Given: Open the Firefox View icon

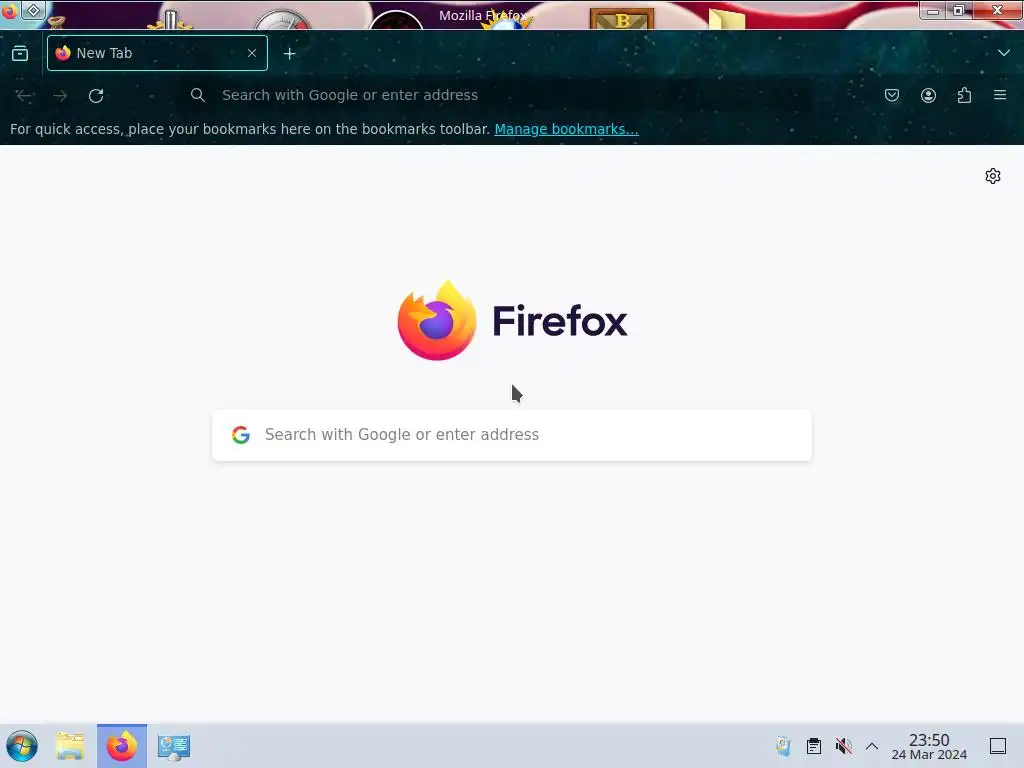Looking at the screenshot, I should 20,54.
